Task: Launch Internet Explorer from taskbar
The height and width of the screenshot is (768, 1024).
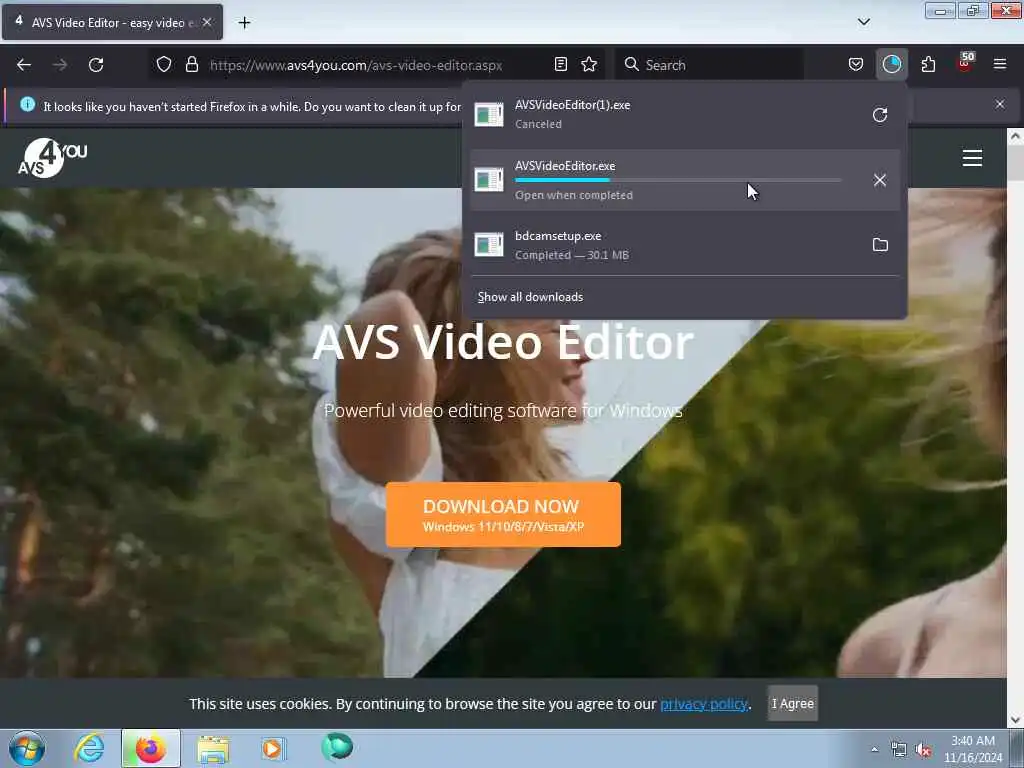Action: pos(89,748)
